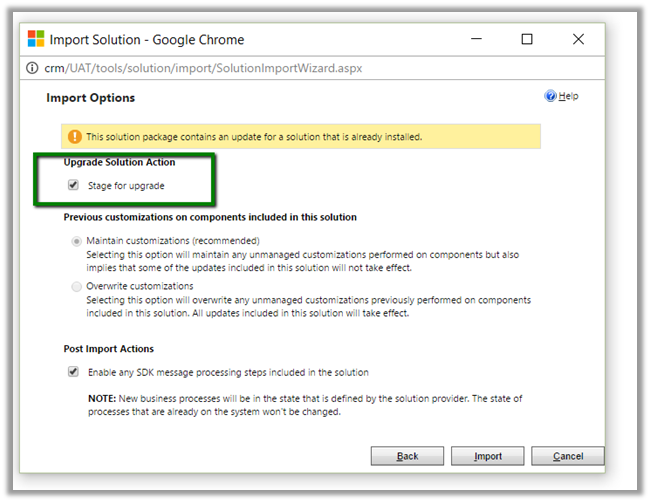
Task: Cancel the solution import wizard
Action: [567, 456]
